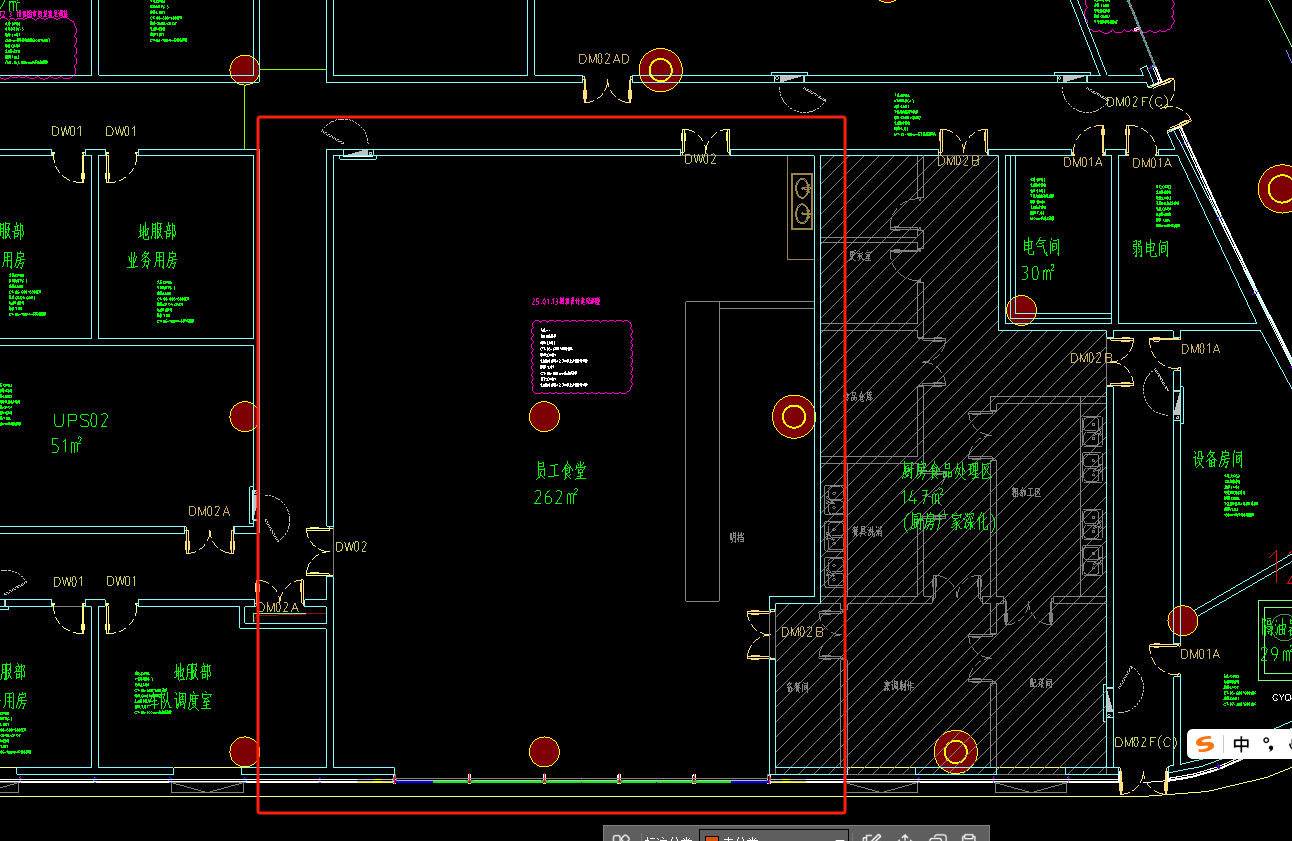Select the magenta annotation cloud in the canteen

tap(582, 357)
